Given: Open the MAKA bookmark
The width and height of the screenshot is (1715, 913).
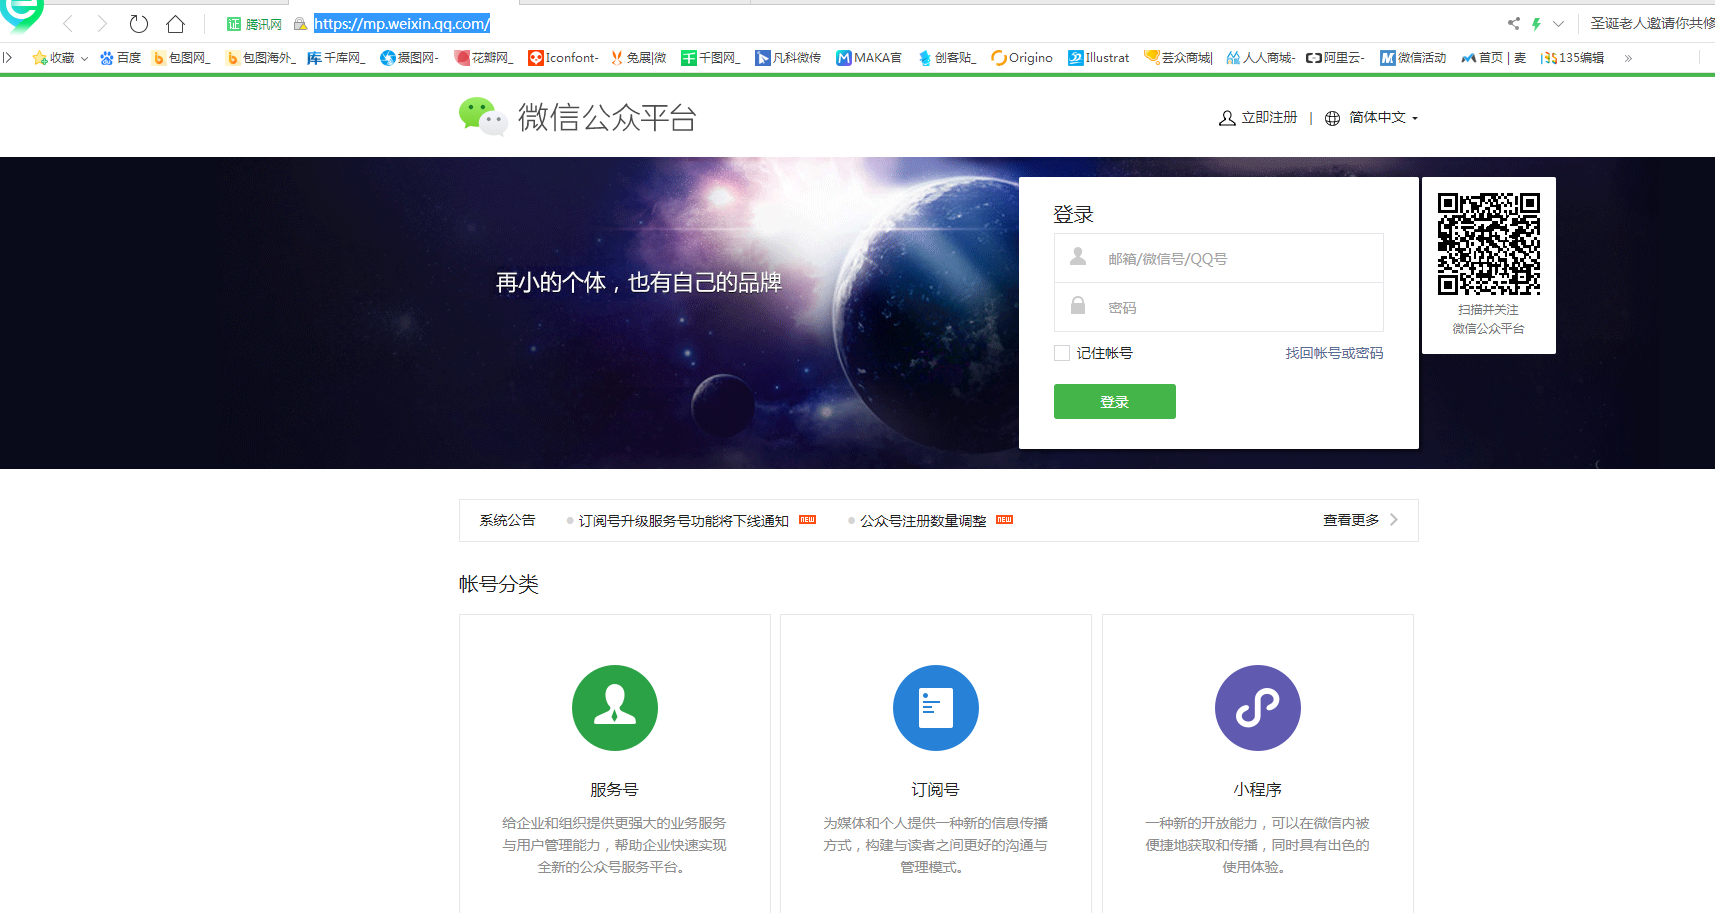Looking at the screenshot, I should tap(869, 58).
